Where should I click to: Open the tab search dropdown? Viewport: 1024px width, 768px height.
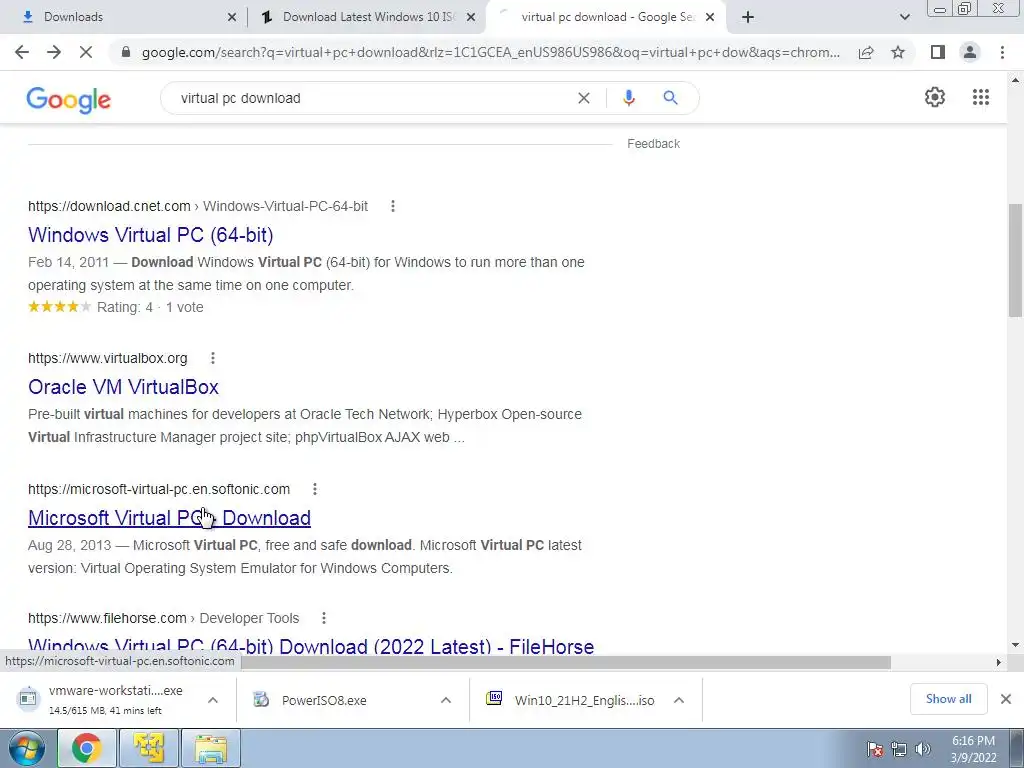pos(904,17)
